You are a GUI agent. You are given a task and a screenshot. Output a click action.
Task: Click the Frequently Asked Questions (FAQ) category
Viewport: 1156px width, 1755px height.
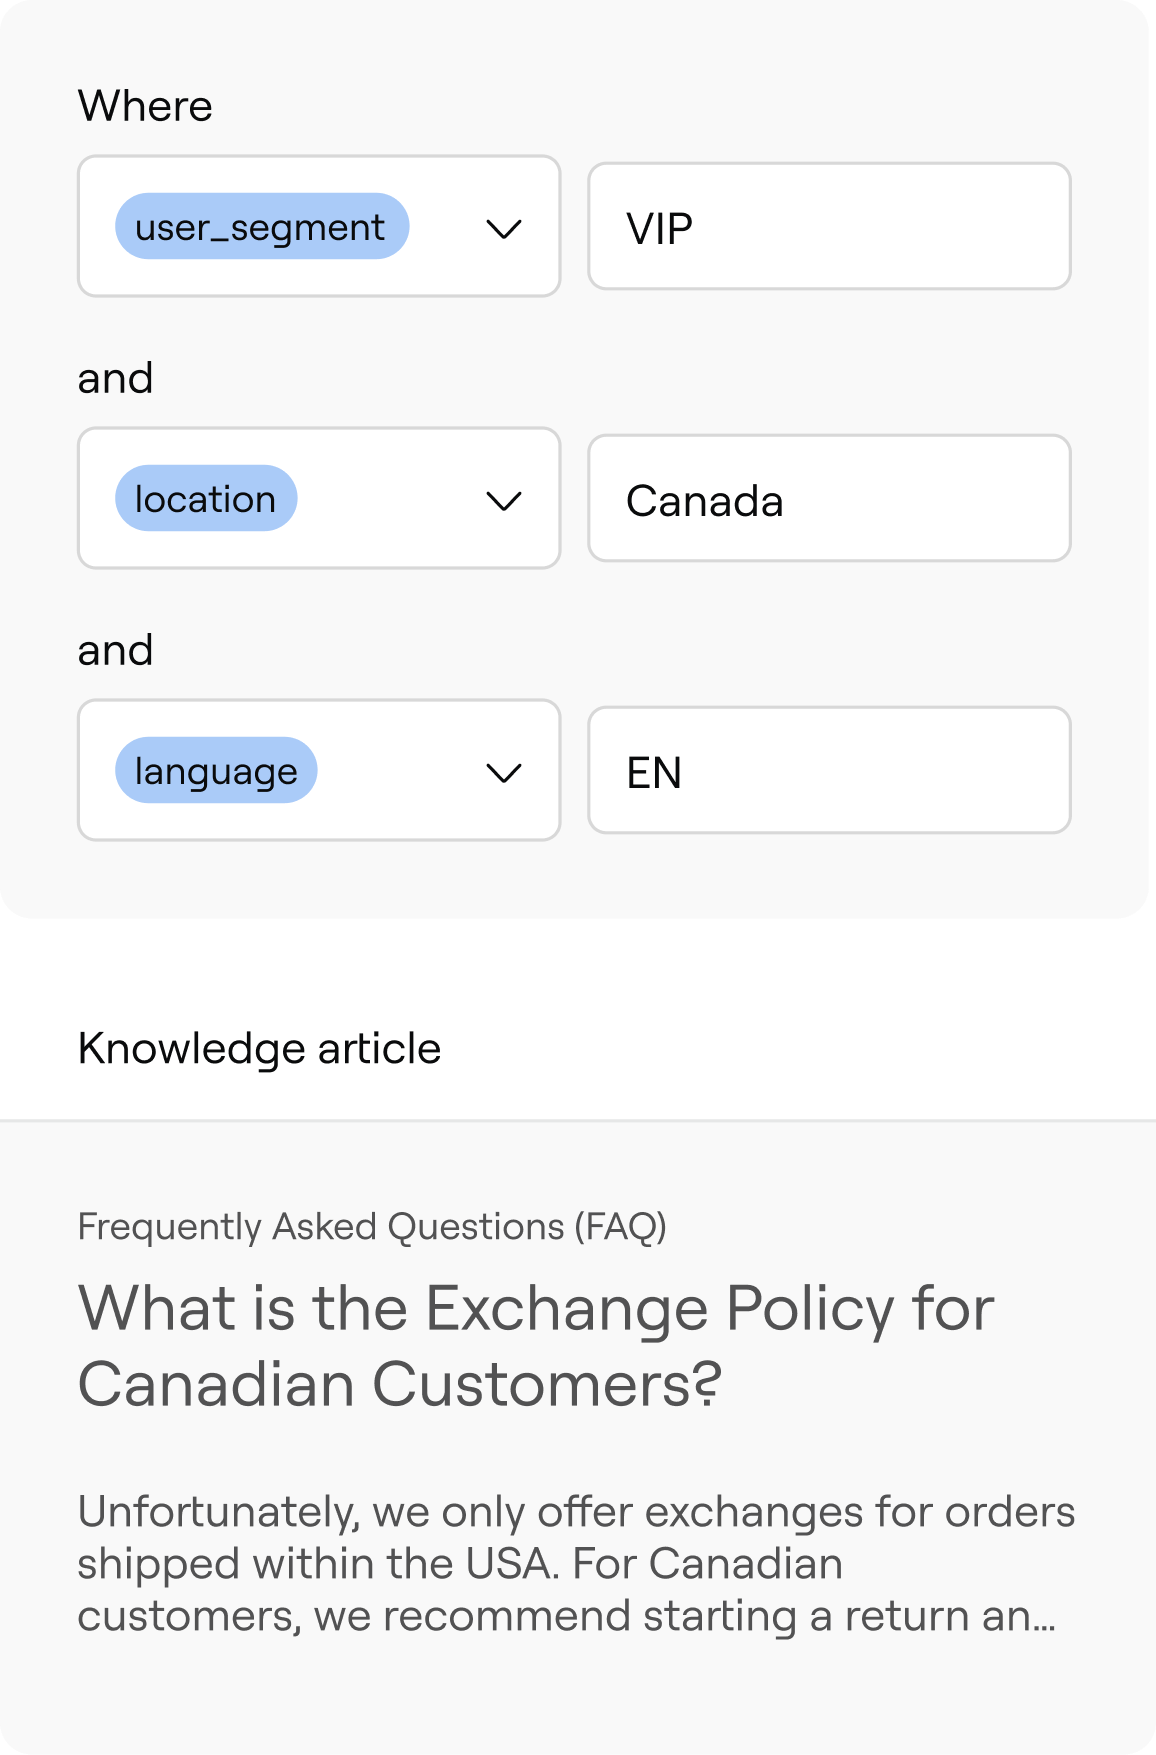372,1227
